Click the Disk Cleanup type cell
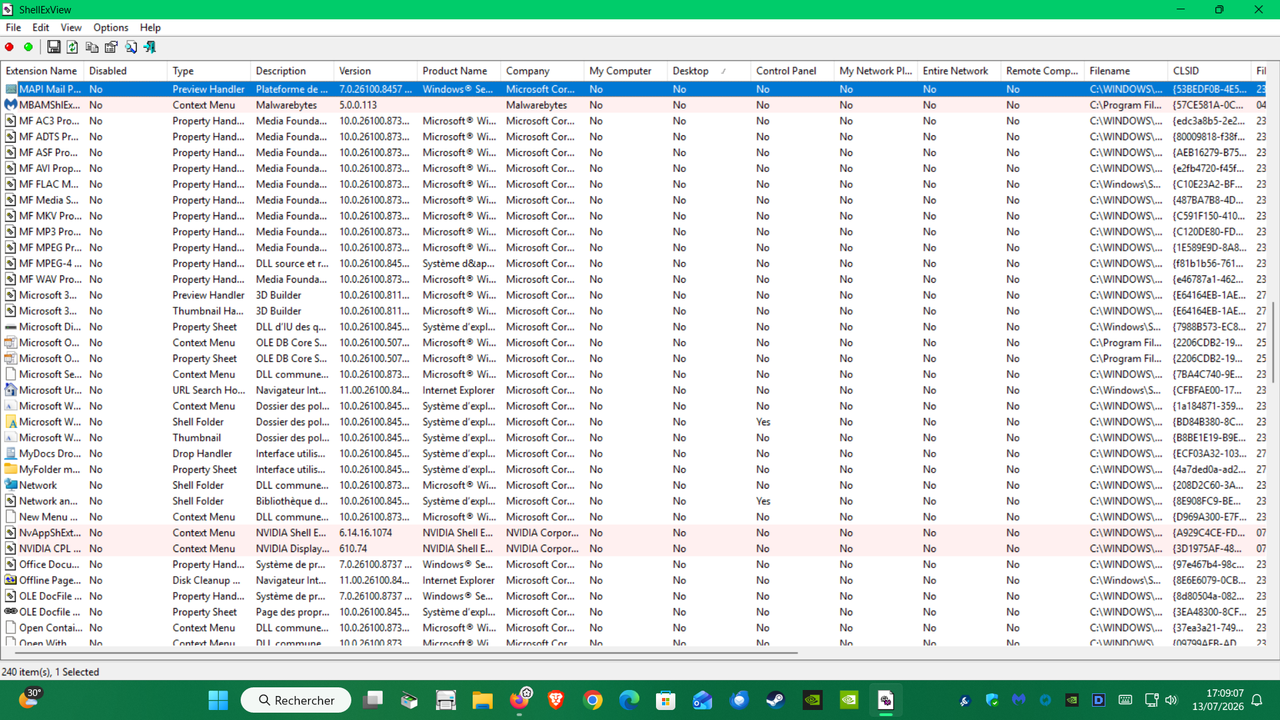The width and height of the screenshot is (1280, 720). [208, 580]
